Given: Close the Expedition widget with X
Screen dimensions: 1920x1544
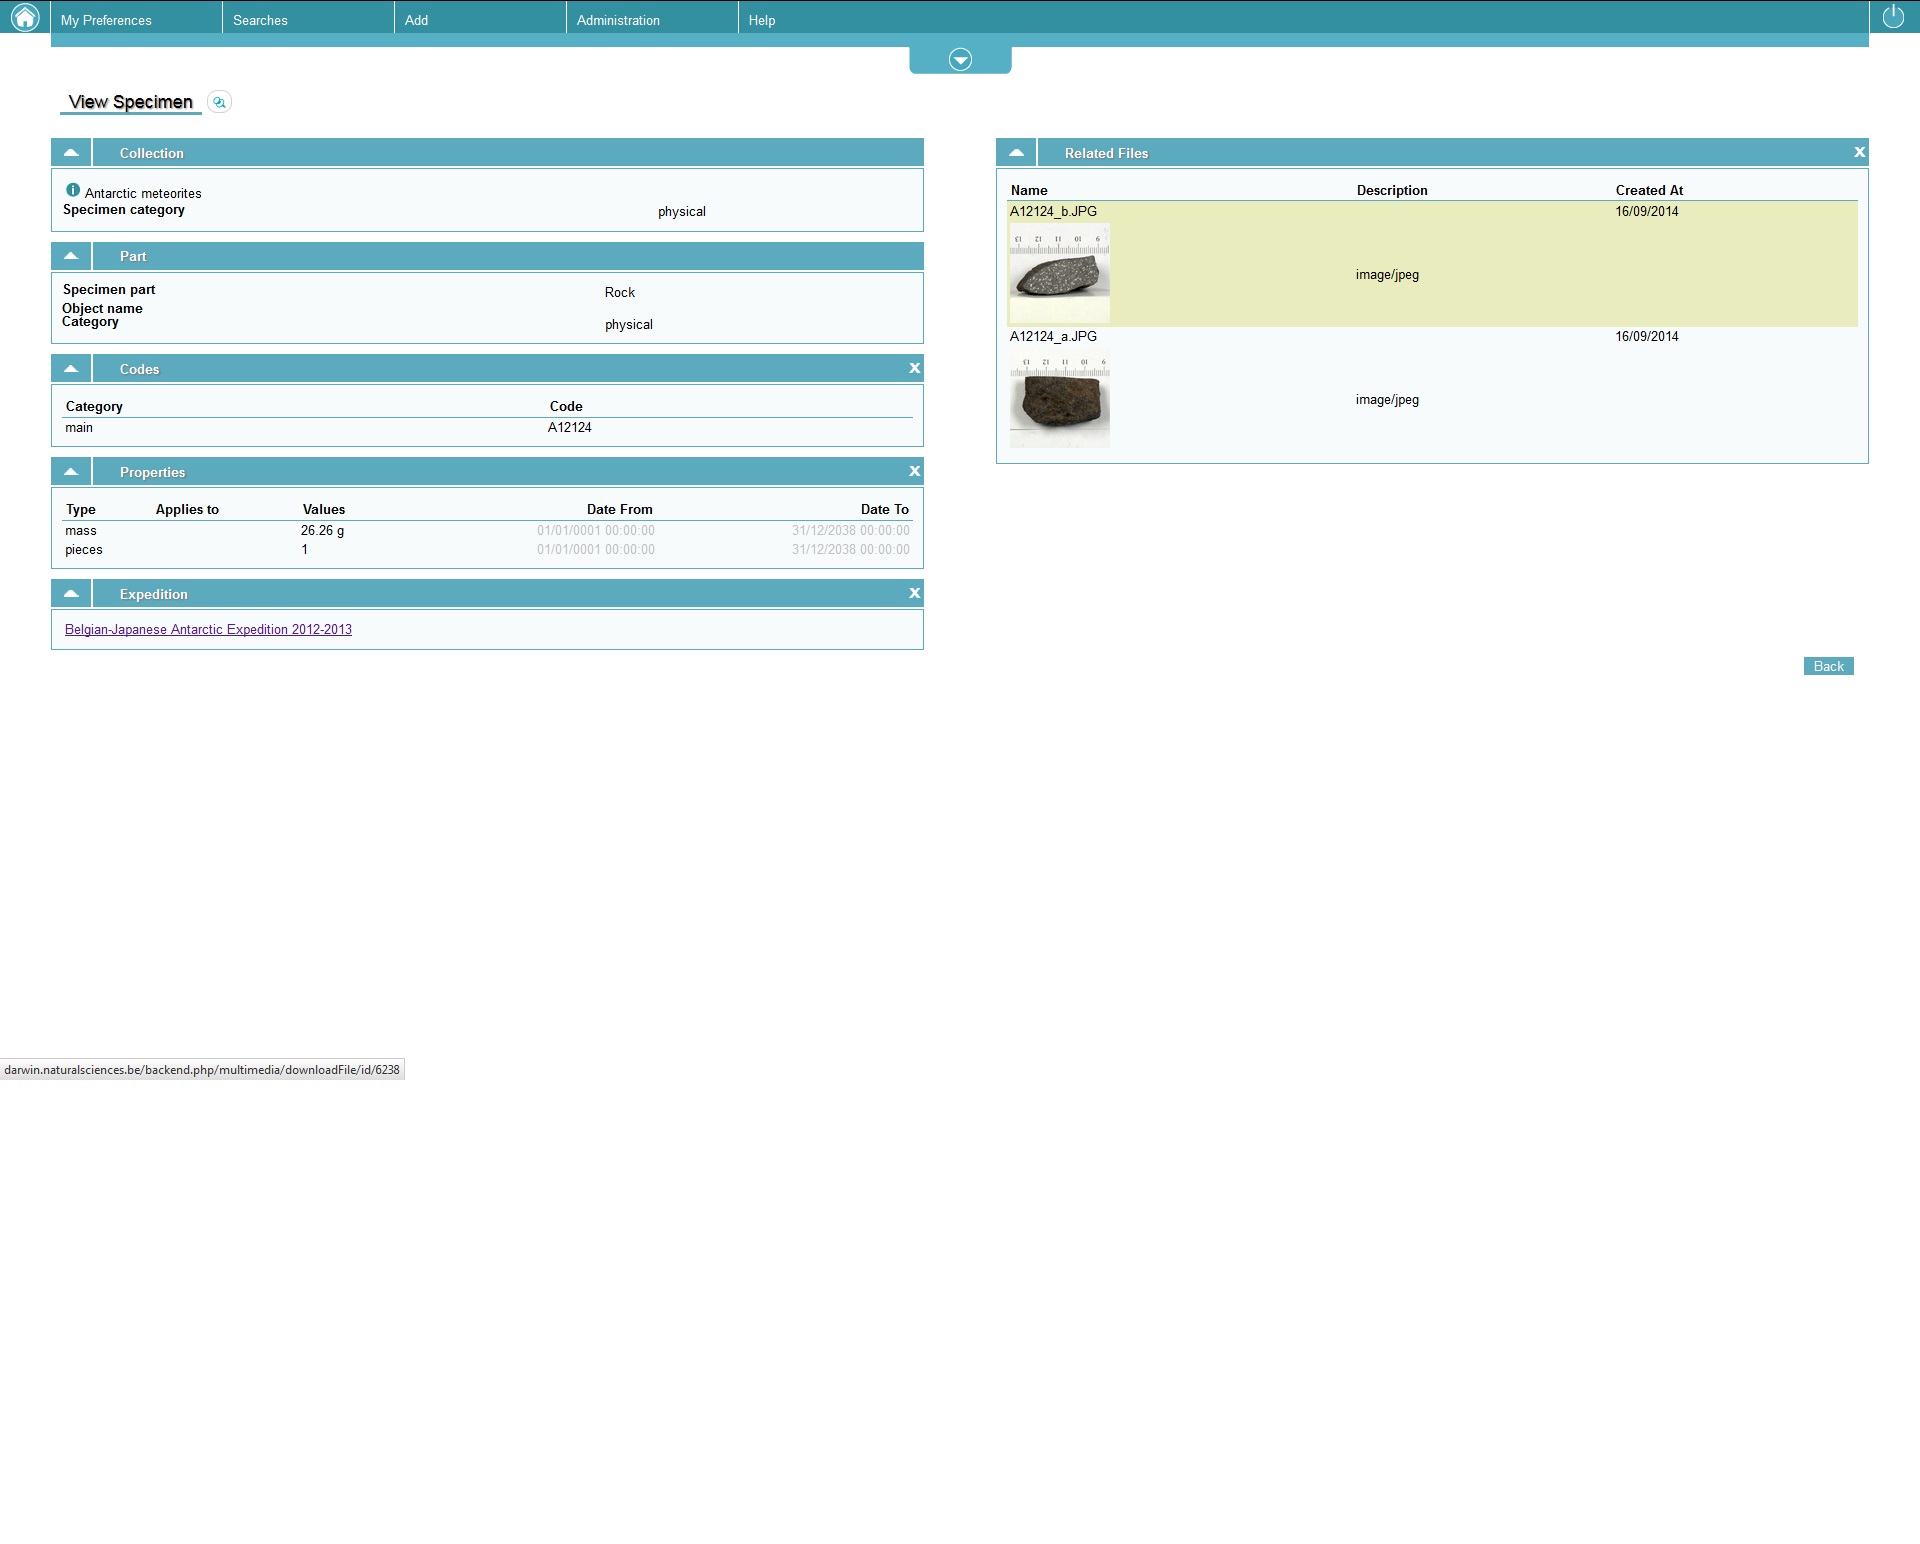Looking at the screenshot, I should tap(914, 594).
